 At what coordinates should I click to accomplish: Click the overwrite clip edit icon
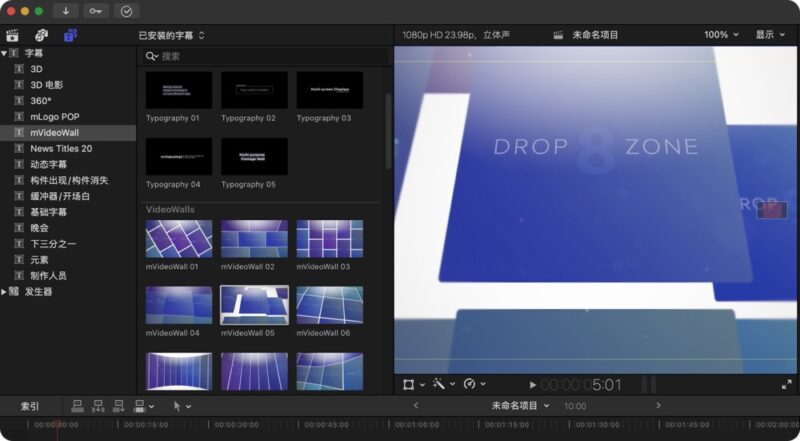click(139, 406)
